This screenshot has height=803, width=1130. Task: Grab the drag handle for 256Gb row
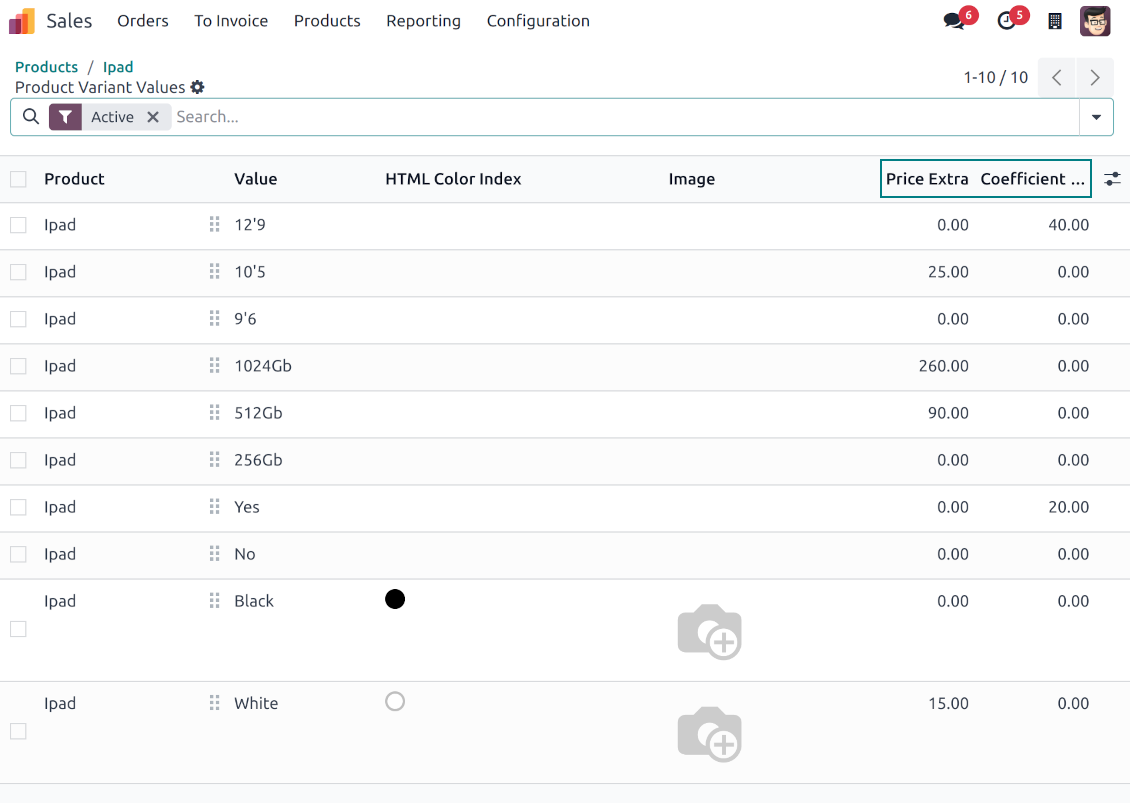(x=214, y=460)
